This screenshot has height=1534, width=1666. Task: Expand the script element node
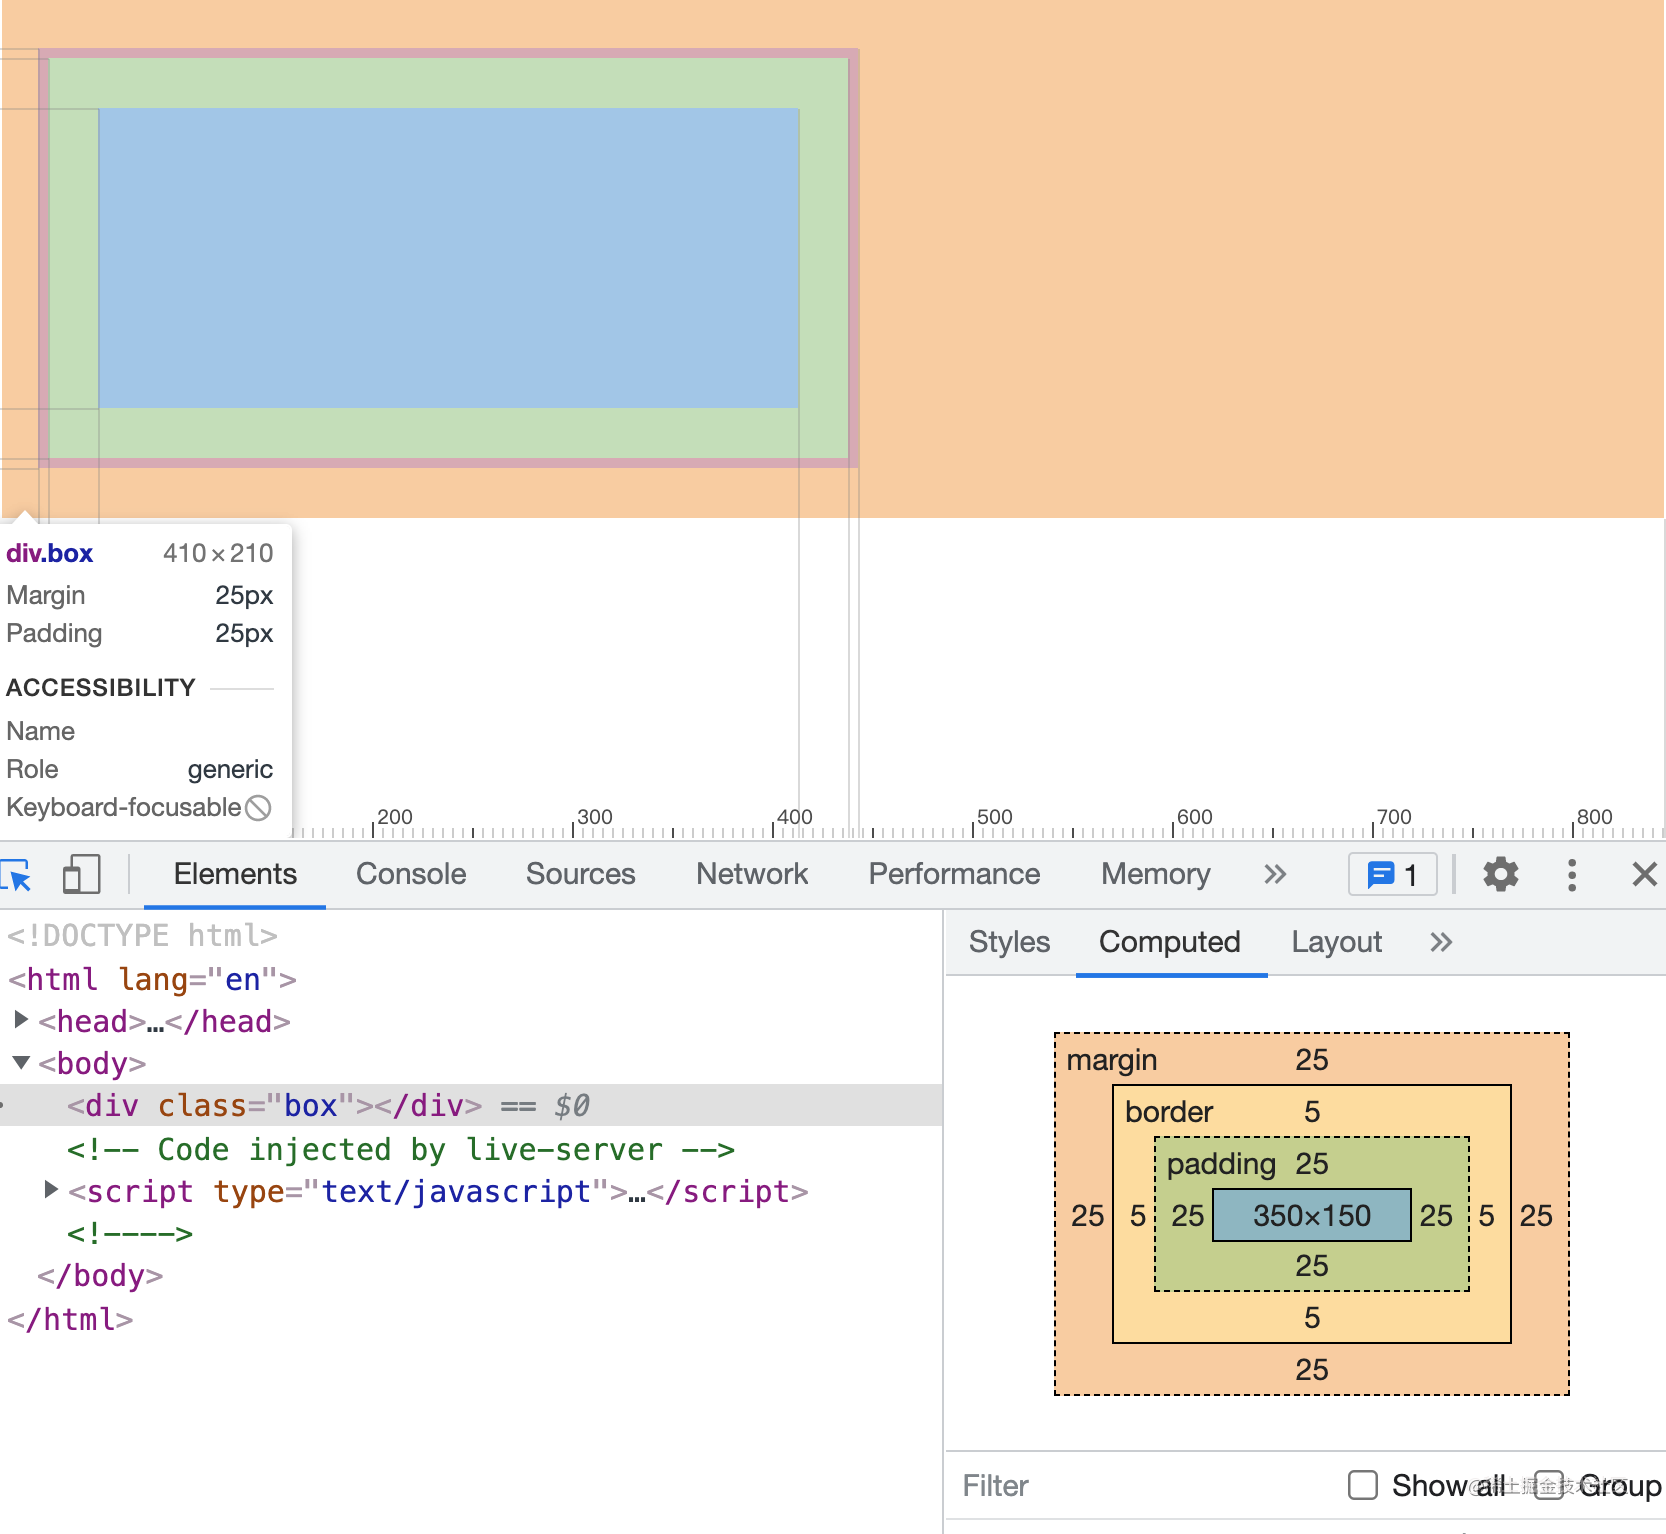(51, 1190)
